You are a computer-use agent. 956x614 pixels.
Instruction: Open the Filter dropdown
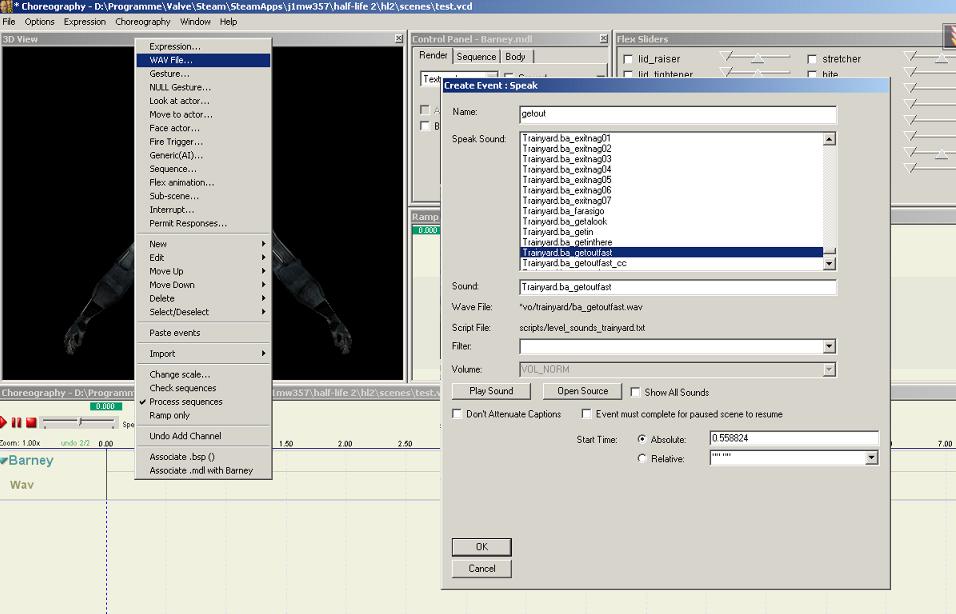click(829, 346)
